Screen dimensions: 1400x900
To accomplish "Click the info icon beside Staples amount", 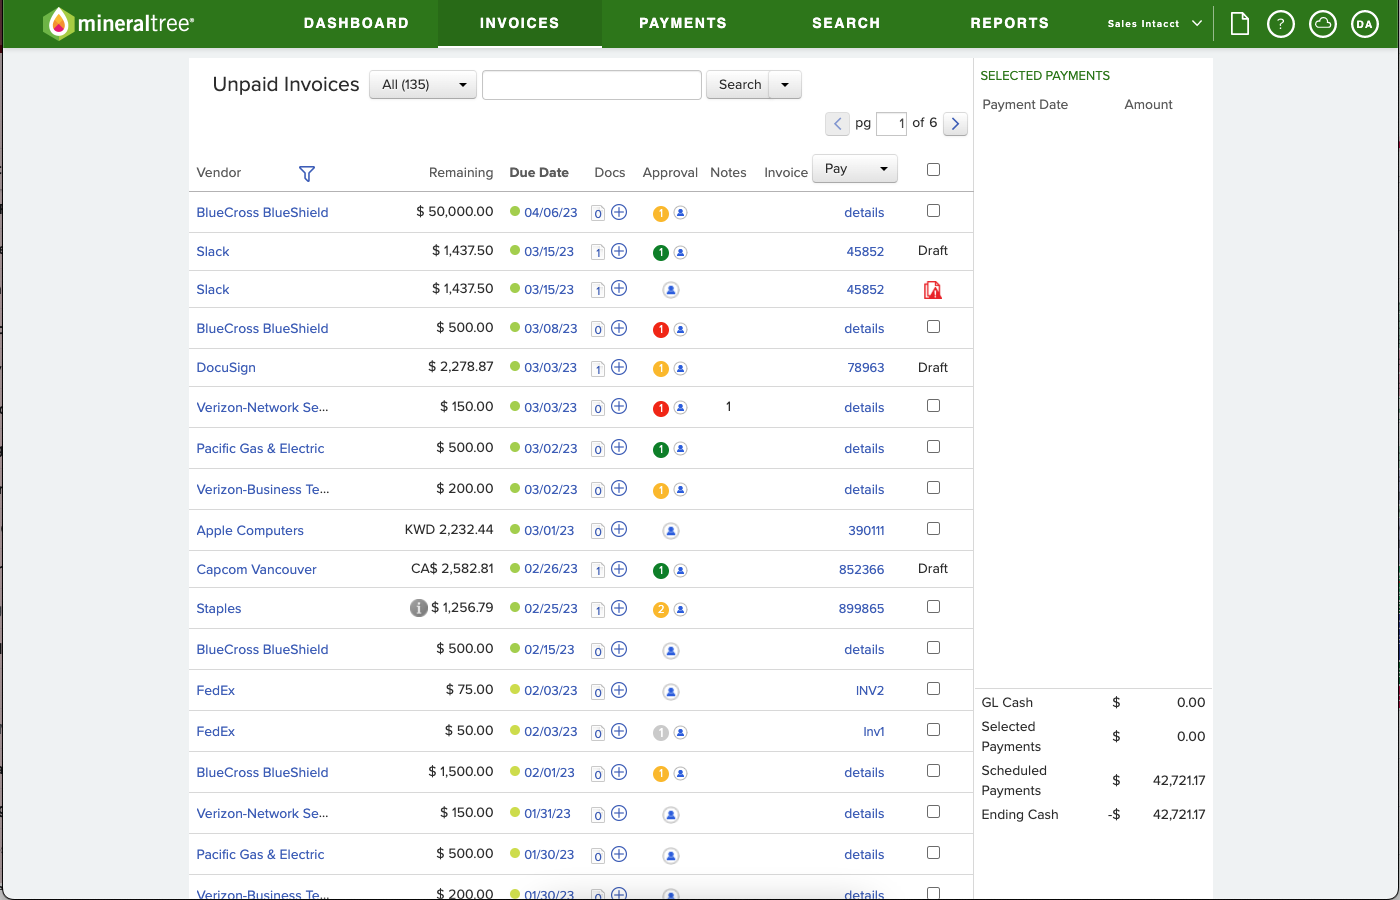I will (419, 607).
